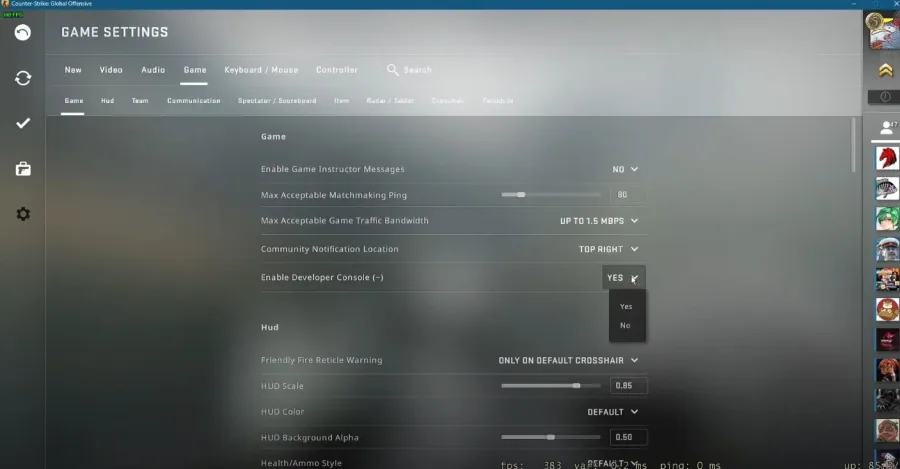
Task: Jump to the Game sub-section tab
Action: tap(74, 100)
